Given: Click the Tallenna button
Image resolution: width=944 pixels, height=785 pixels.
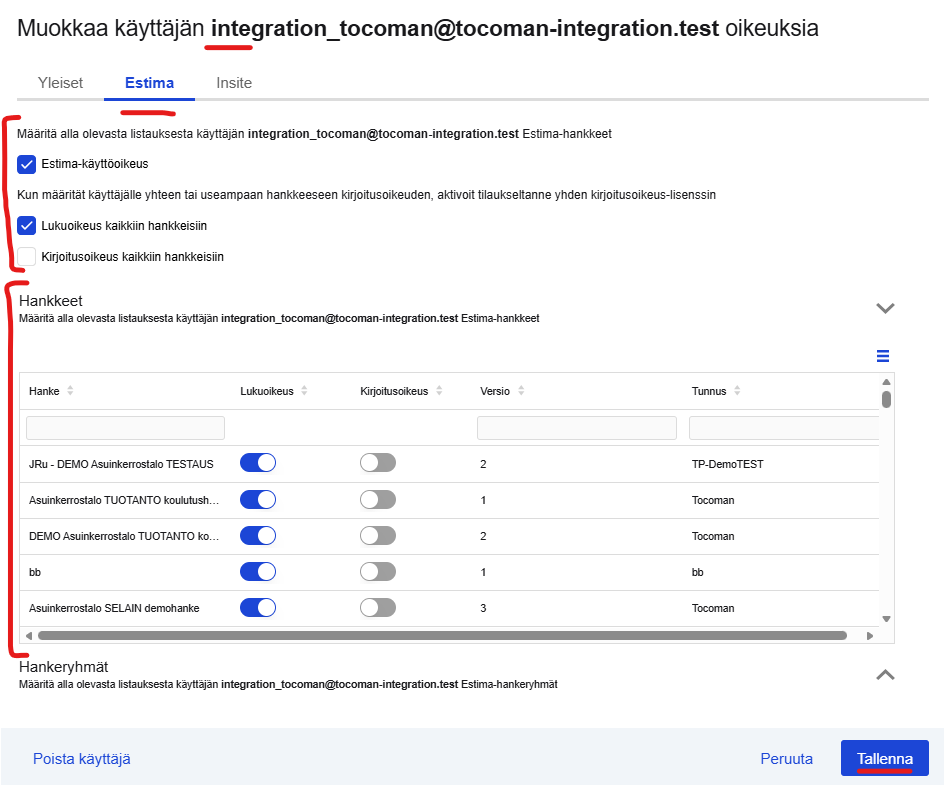Looking at the screenshot, I should coord(884,758).
